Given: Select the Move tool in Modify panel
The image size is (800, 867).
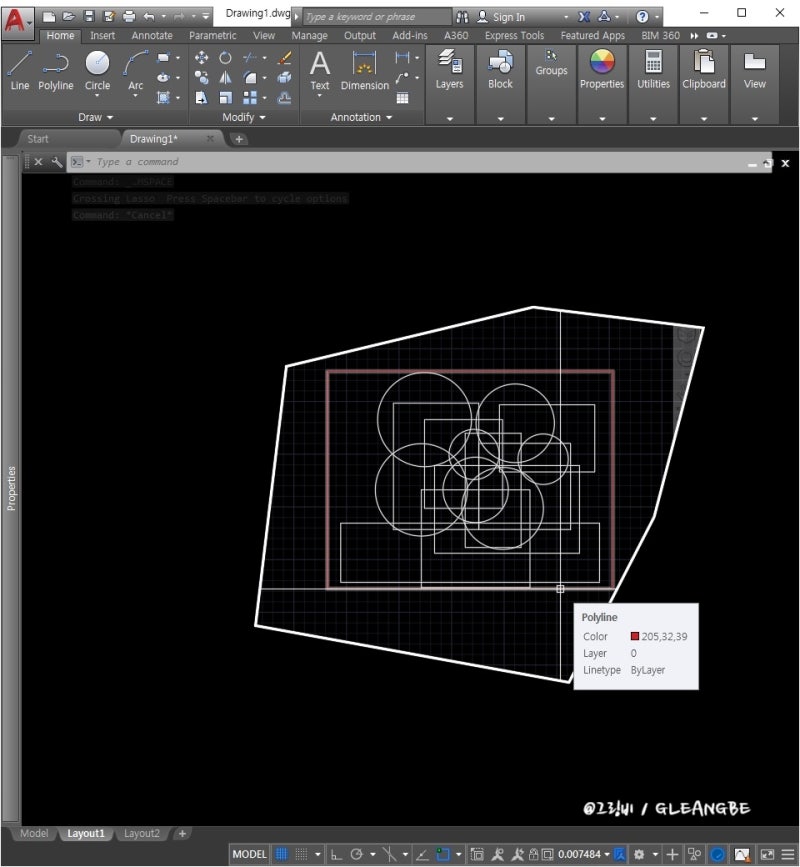Looking at the screenshot, I should pos(202,57).
